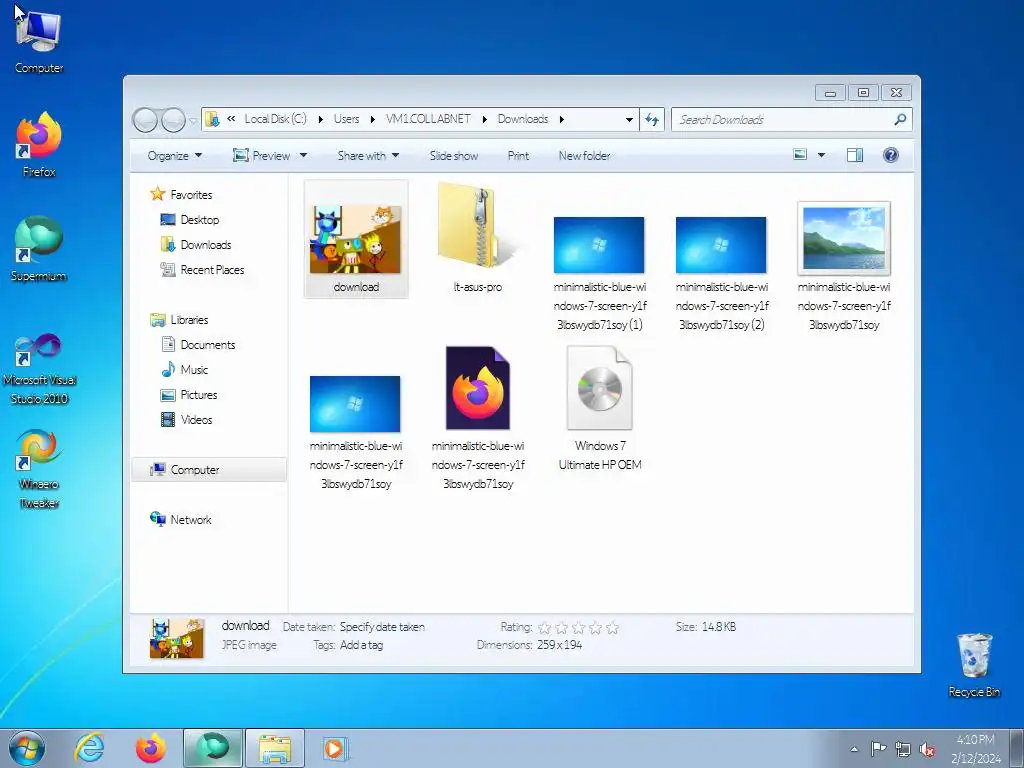This screenshot has height=768, width=1024.
Task: Set rating to one star
Action: tap(545, 628)
